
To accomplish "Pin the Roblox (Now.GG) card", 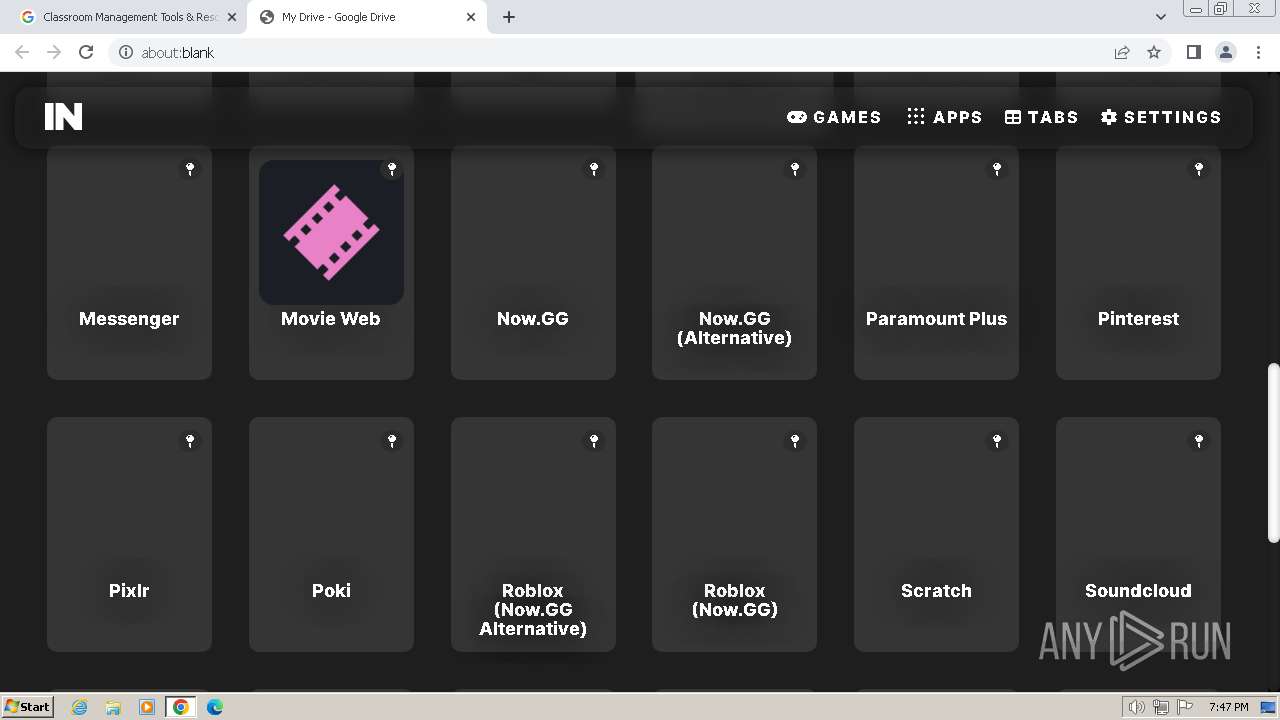I will [x=795, y=441].
